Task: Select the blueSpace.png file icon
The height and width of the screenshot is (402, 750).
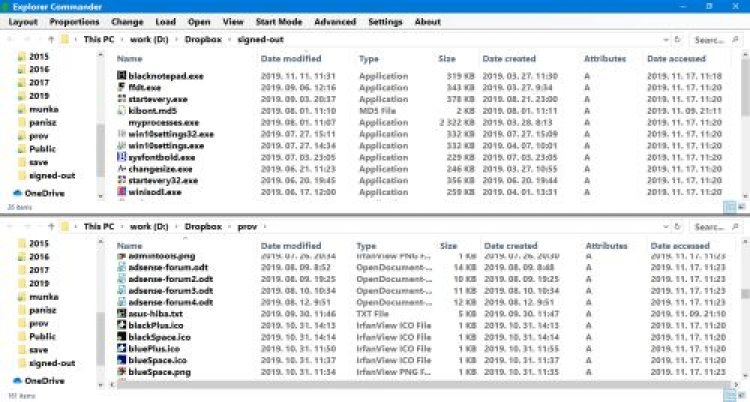Action: (122, 372)
